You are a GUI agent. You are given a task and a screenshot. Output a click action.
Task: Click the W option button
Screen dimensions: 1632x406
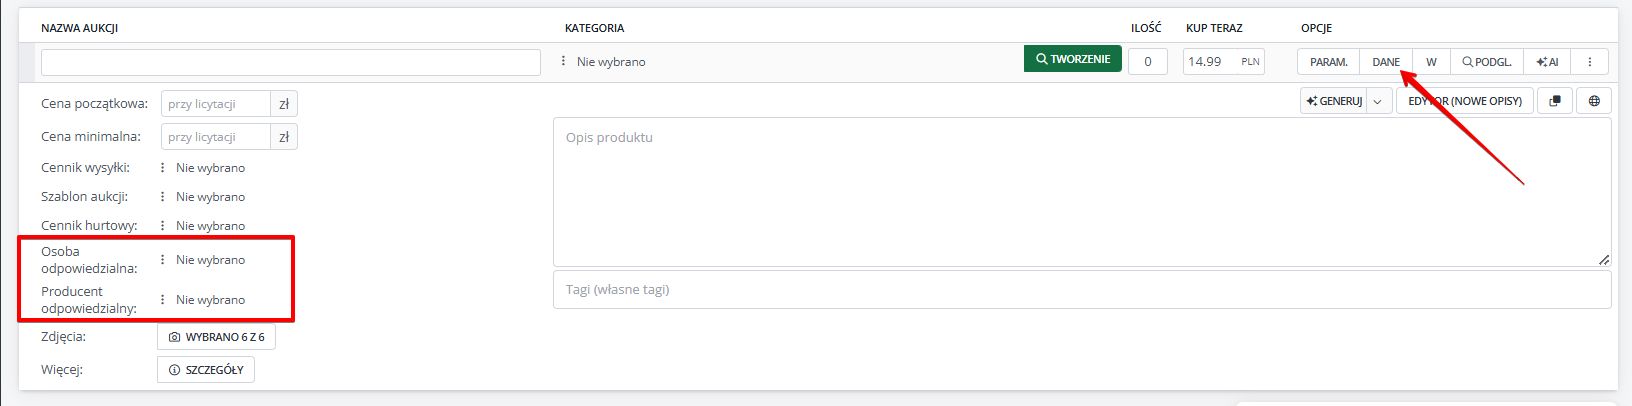pyautogui.click(x=1431, y=62)
